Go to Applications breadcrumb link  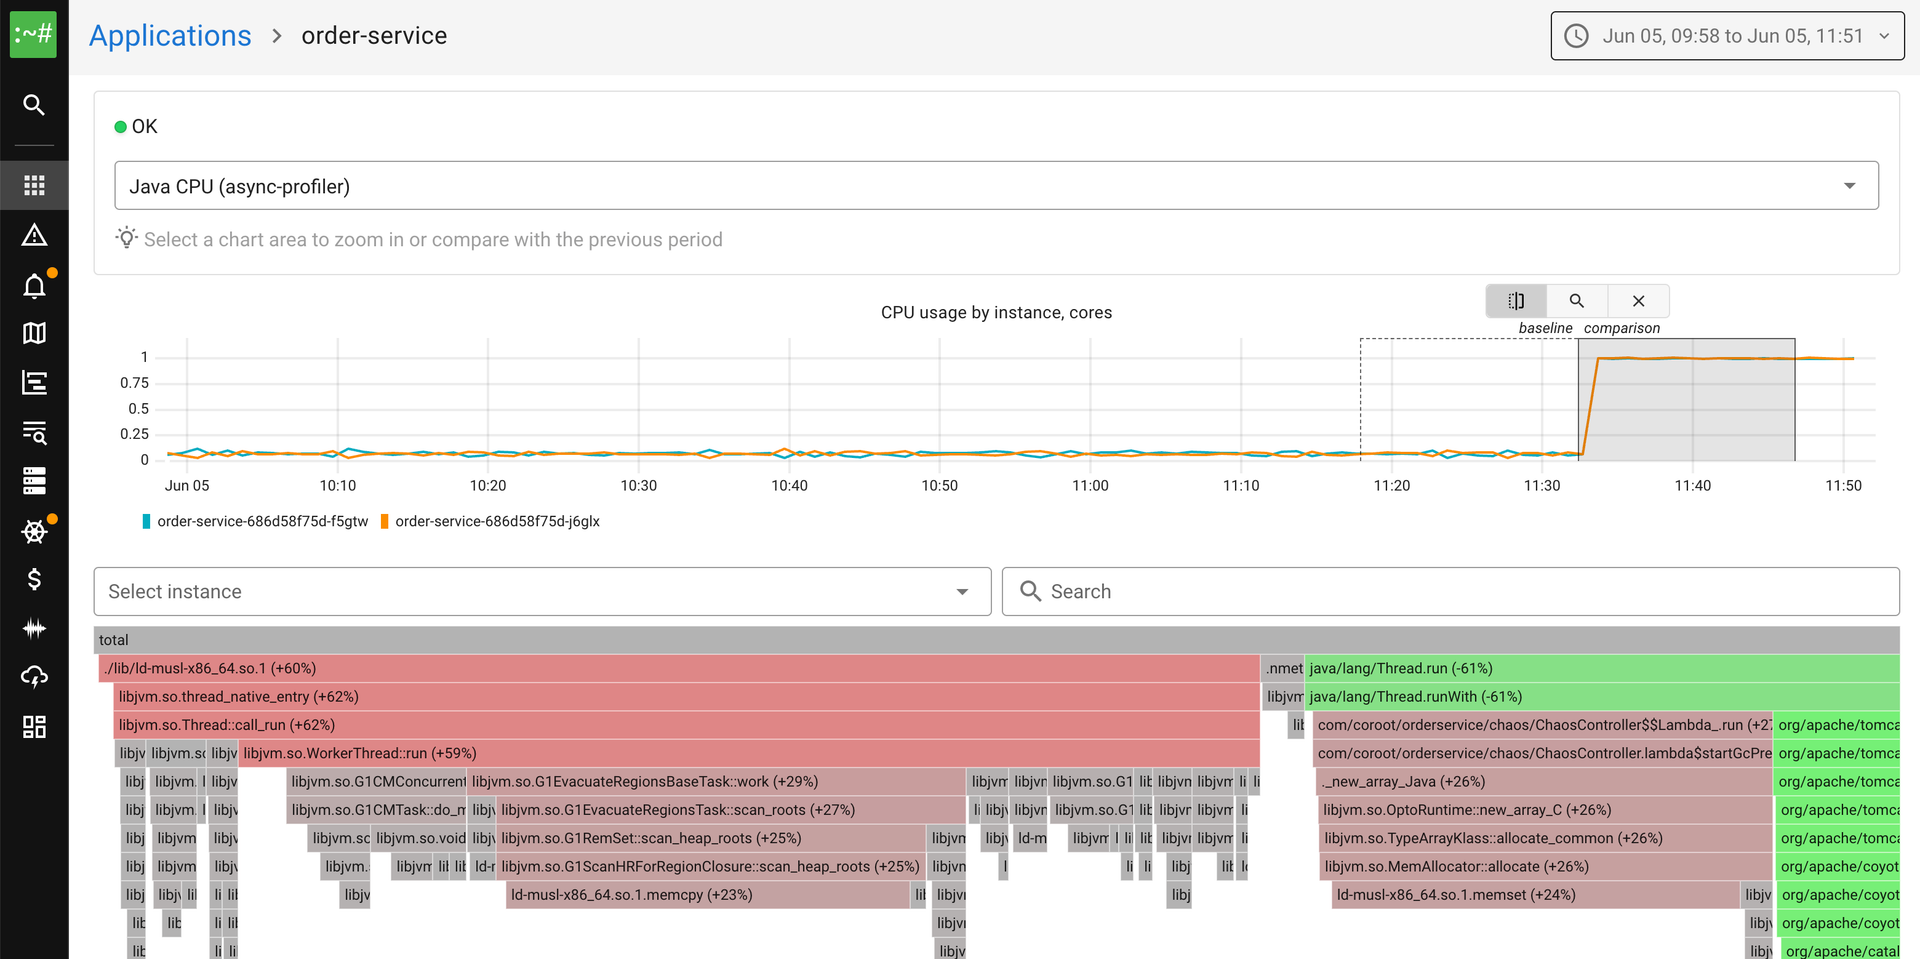[170, 36]
